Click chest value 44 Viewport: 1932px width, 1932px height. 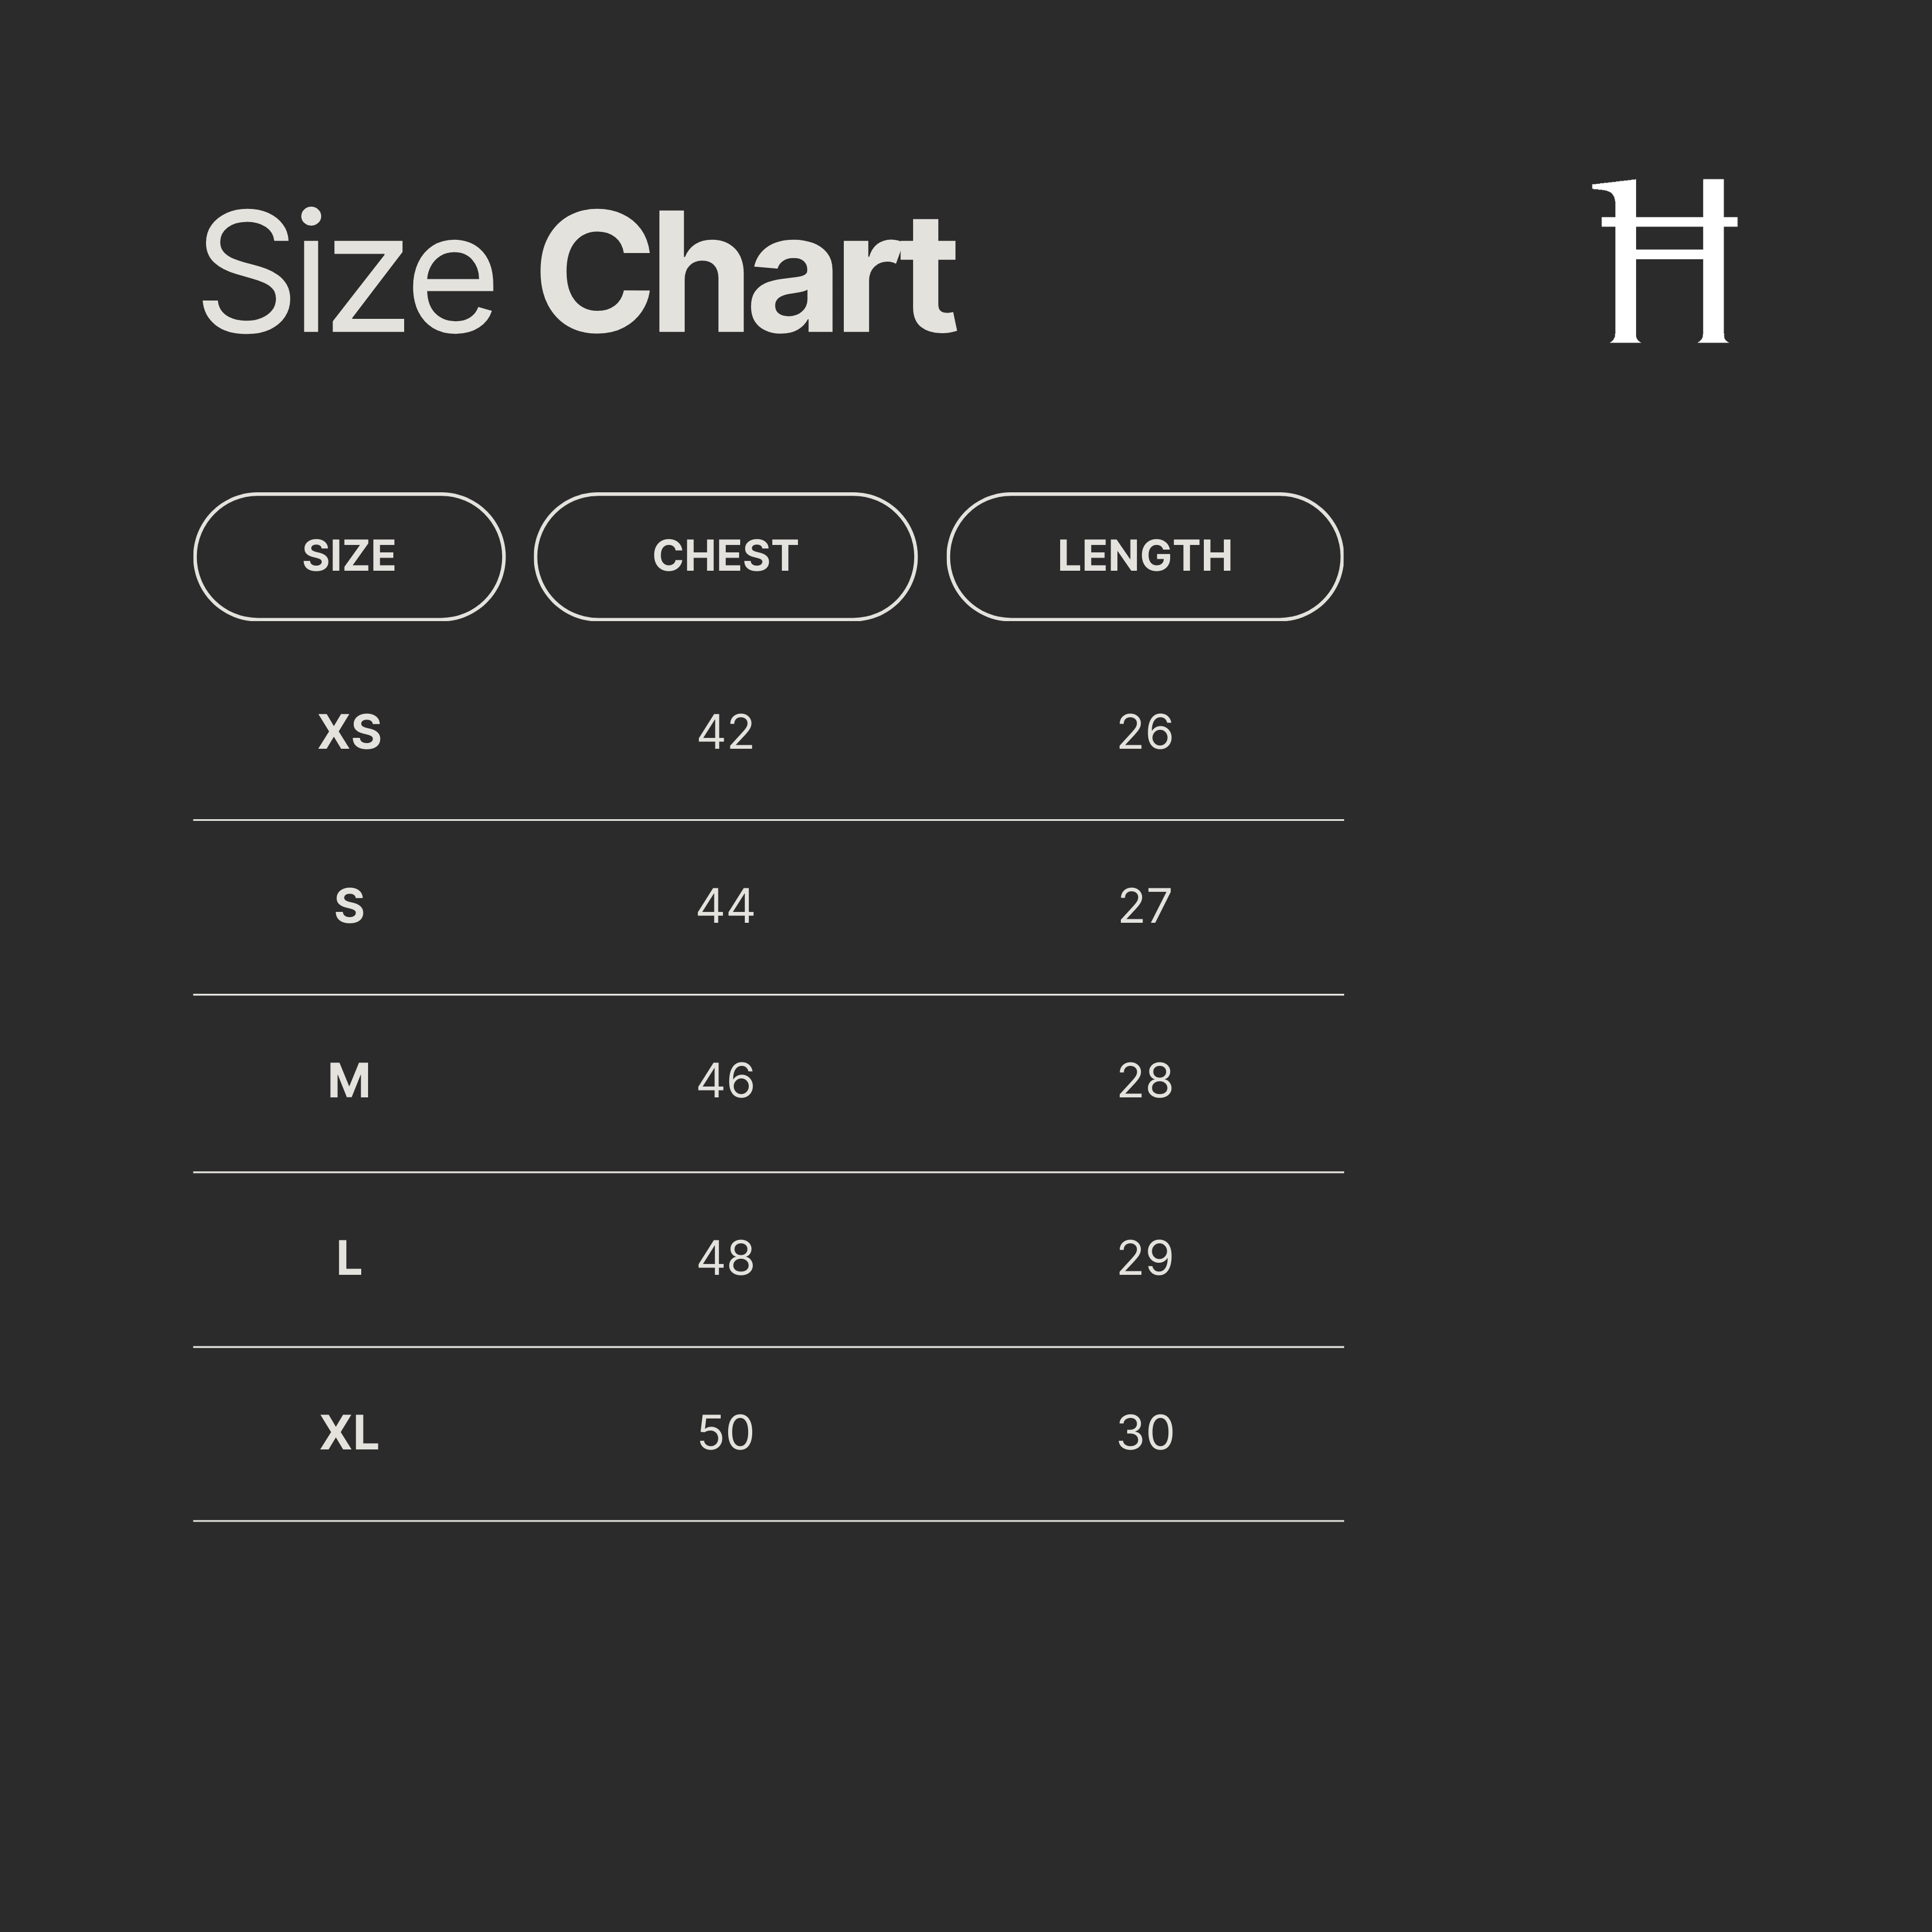pyautogui.click(x=725, y=906)
